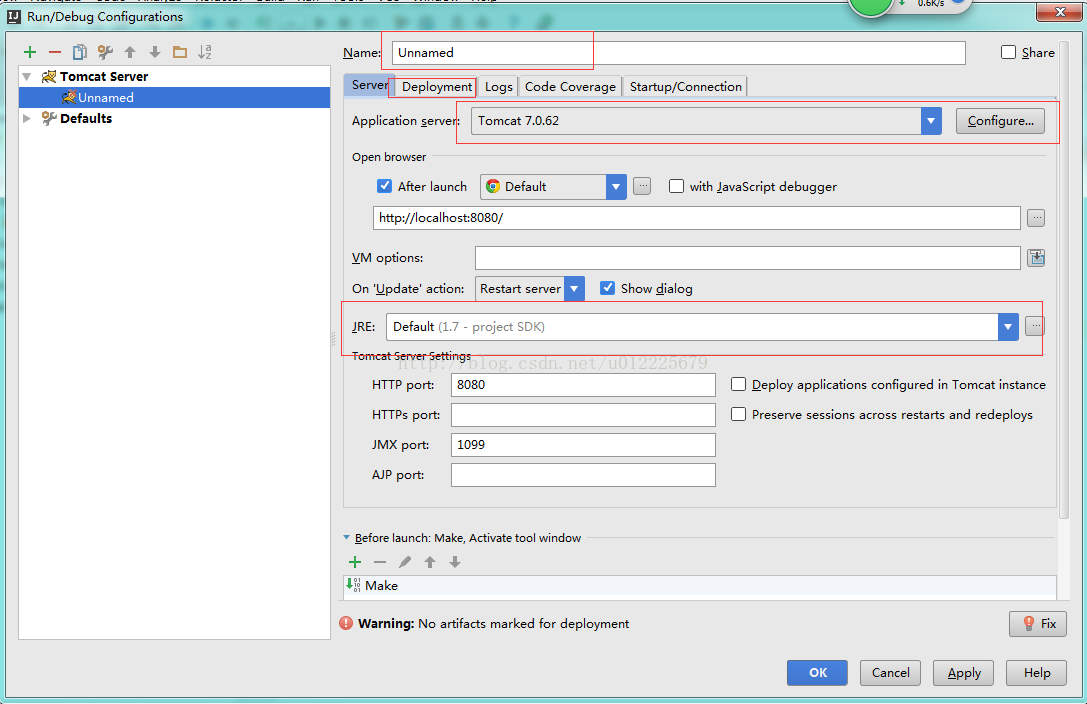The width and height of the screenshot is (1087, 704).
Task: Open the Restart server action dropdown
Action: click(x=574, y=288)
